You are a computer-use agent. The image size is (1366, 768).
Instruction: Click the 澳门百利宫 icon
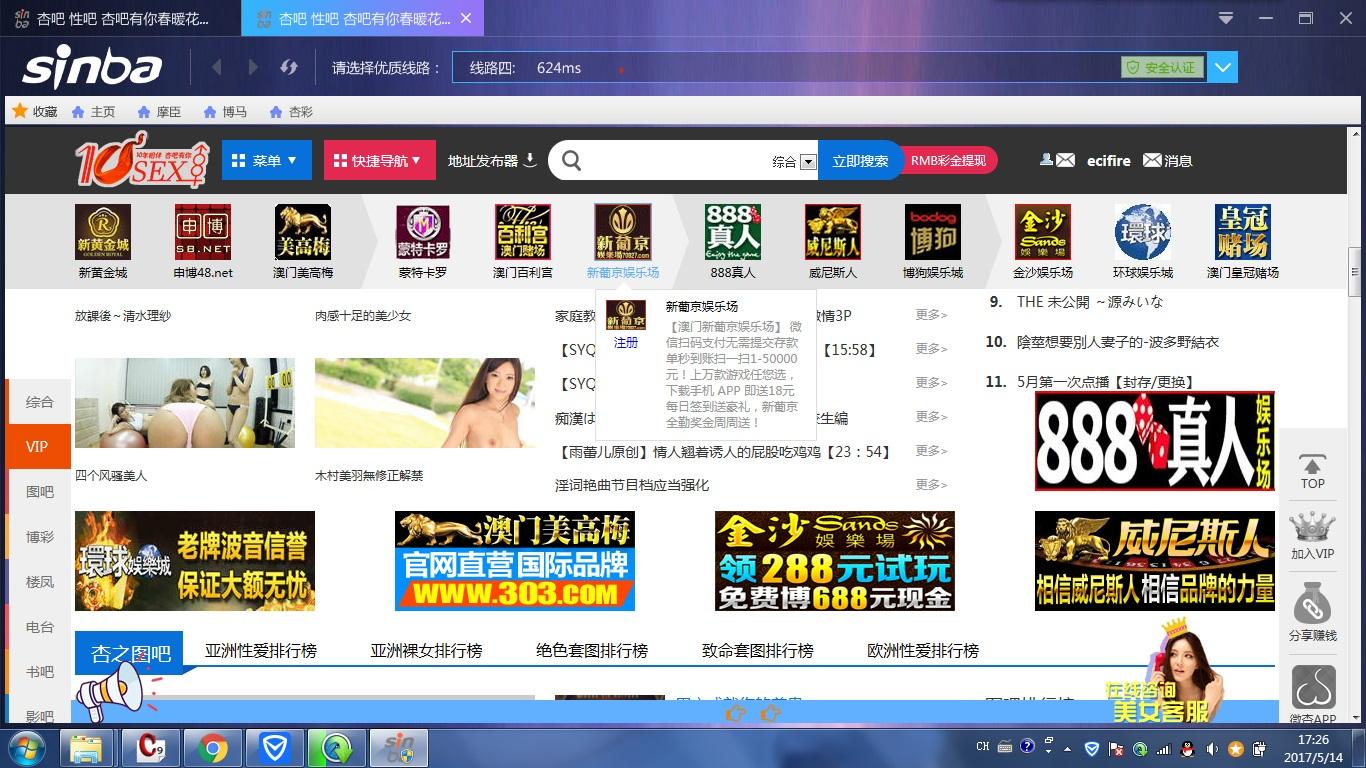point(523,232)
